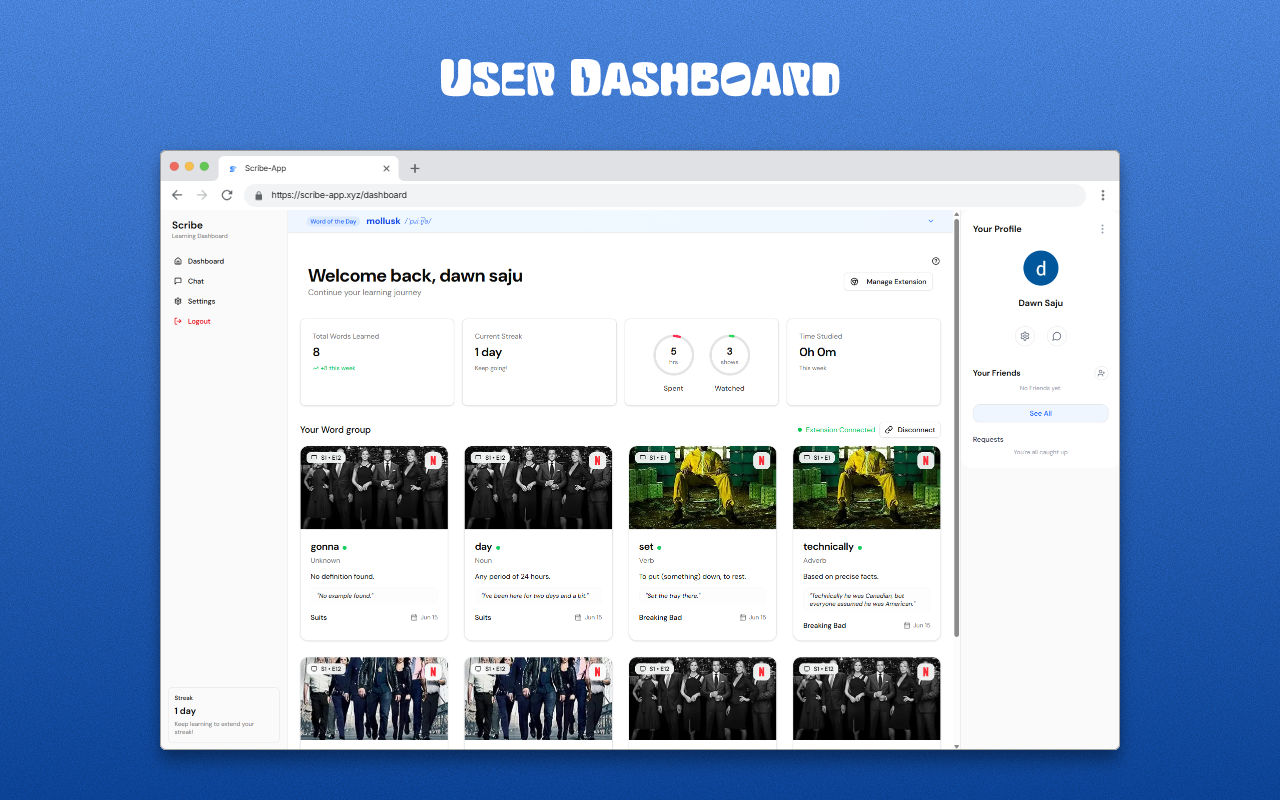Click the S1 E12 episode badge on the day card
1280x800 pixels.
pos(490,457)
